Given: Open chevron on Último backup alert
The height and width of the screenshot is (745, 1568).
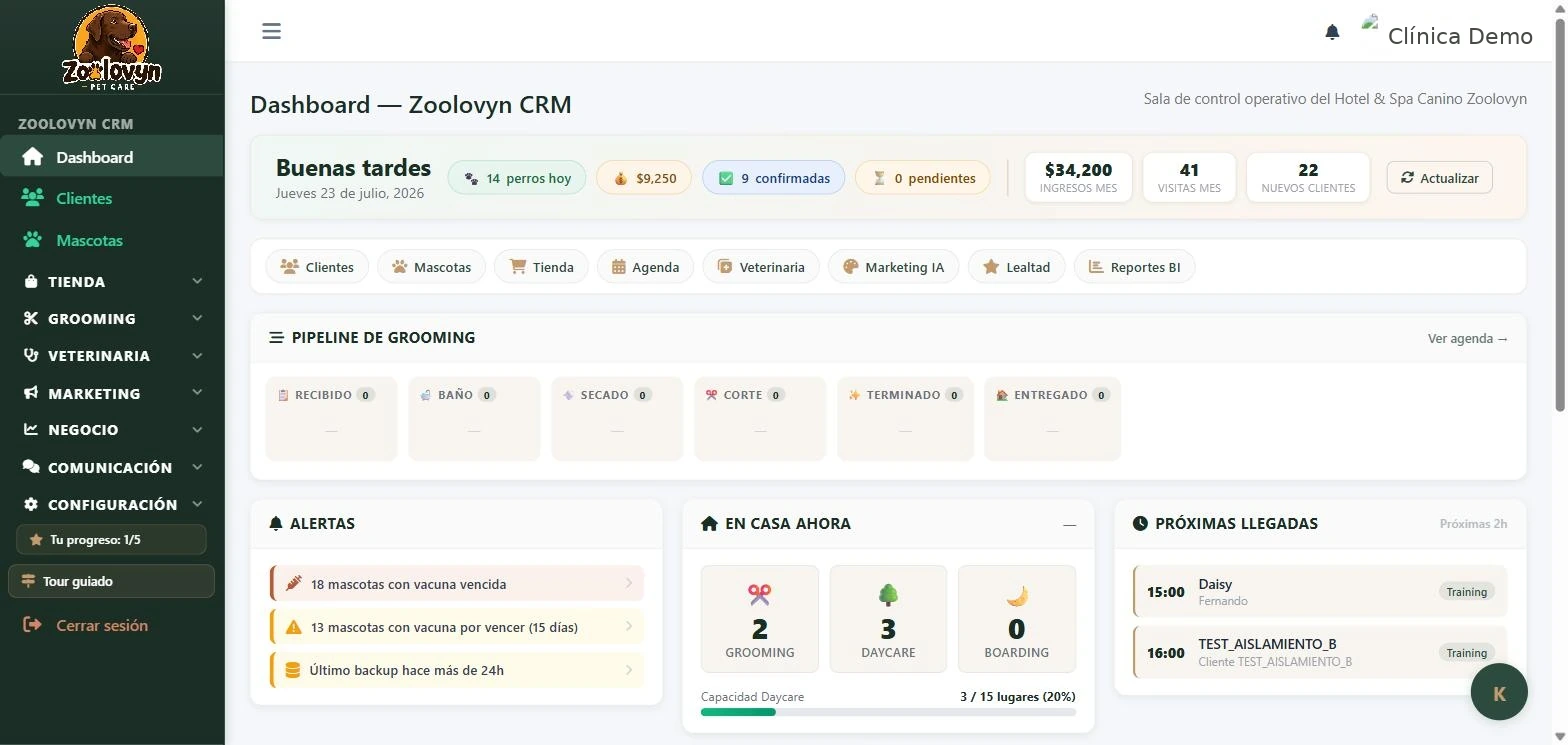Looking at the screenshot, I should point(629,670).
